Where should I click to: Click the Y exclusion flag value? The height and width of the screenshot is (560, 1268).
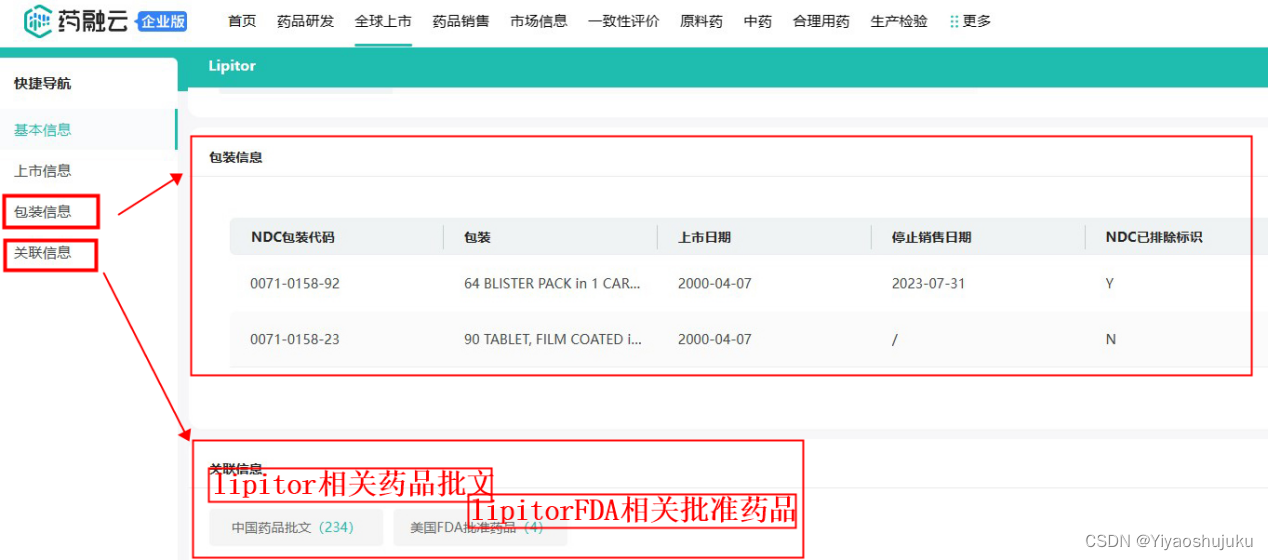click(x=1110, y=284)
